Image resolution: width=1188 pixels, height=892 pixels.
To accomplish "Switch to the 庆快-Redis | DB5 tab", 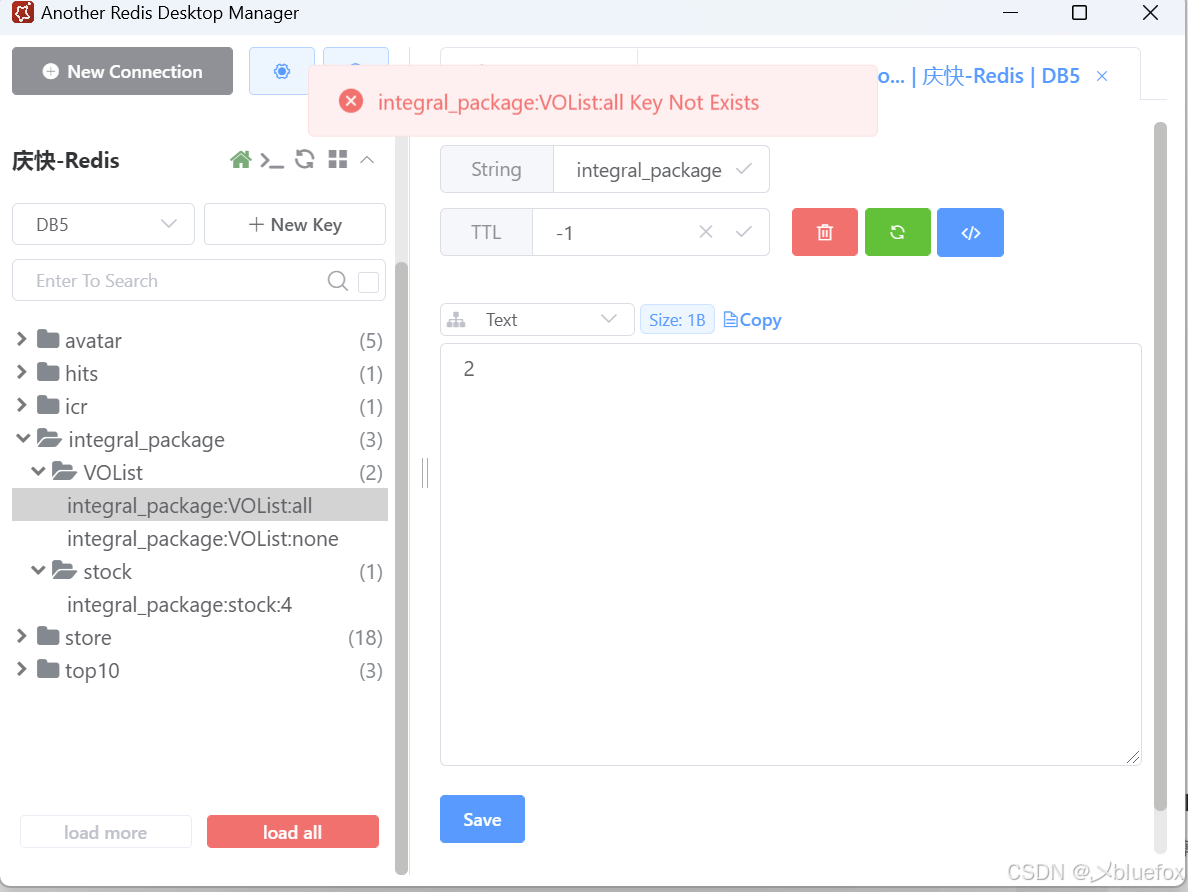I will pyautogui.click(x=979, y=76).
